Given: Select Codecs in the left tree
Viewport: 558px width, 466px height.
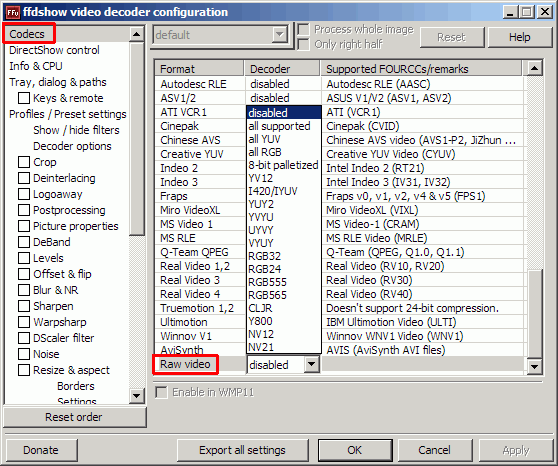Looking at the screenshot, I should click(27, 34).
